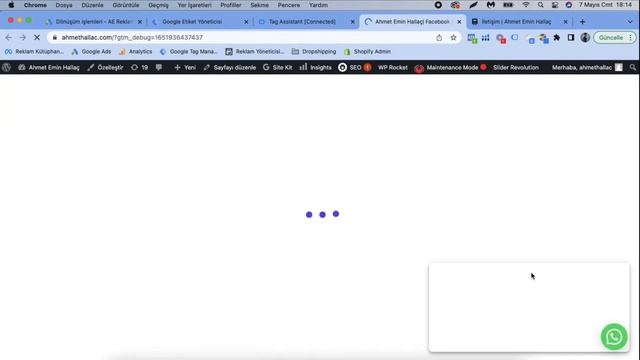Image resolution: width=640 pixels, height=360 pixels.
Task: Open the 19 pending updates
Action: pyautogui.click(x=140, y=68)
